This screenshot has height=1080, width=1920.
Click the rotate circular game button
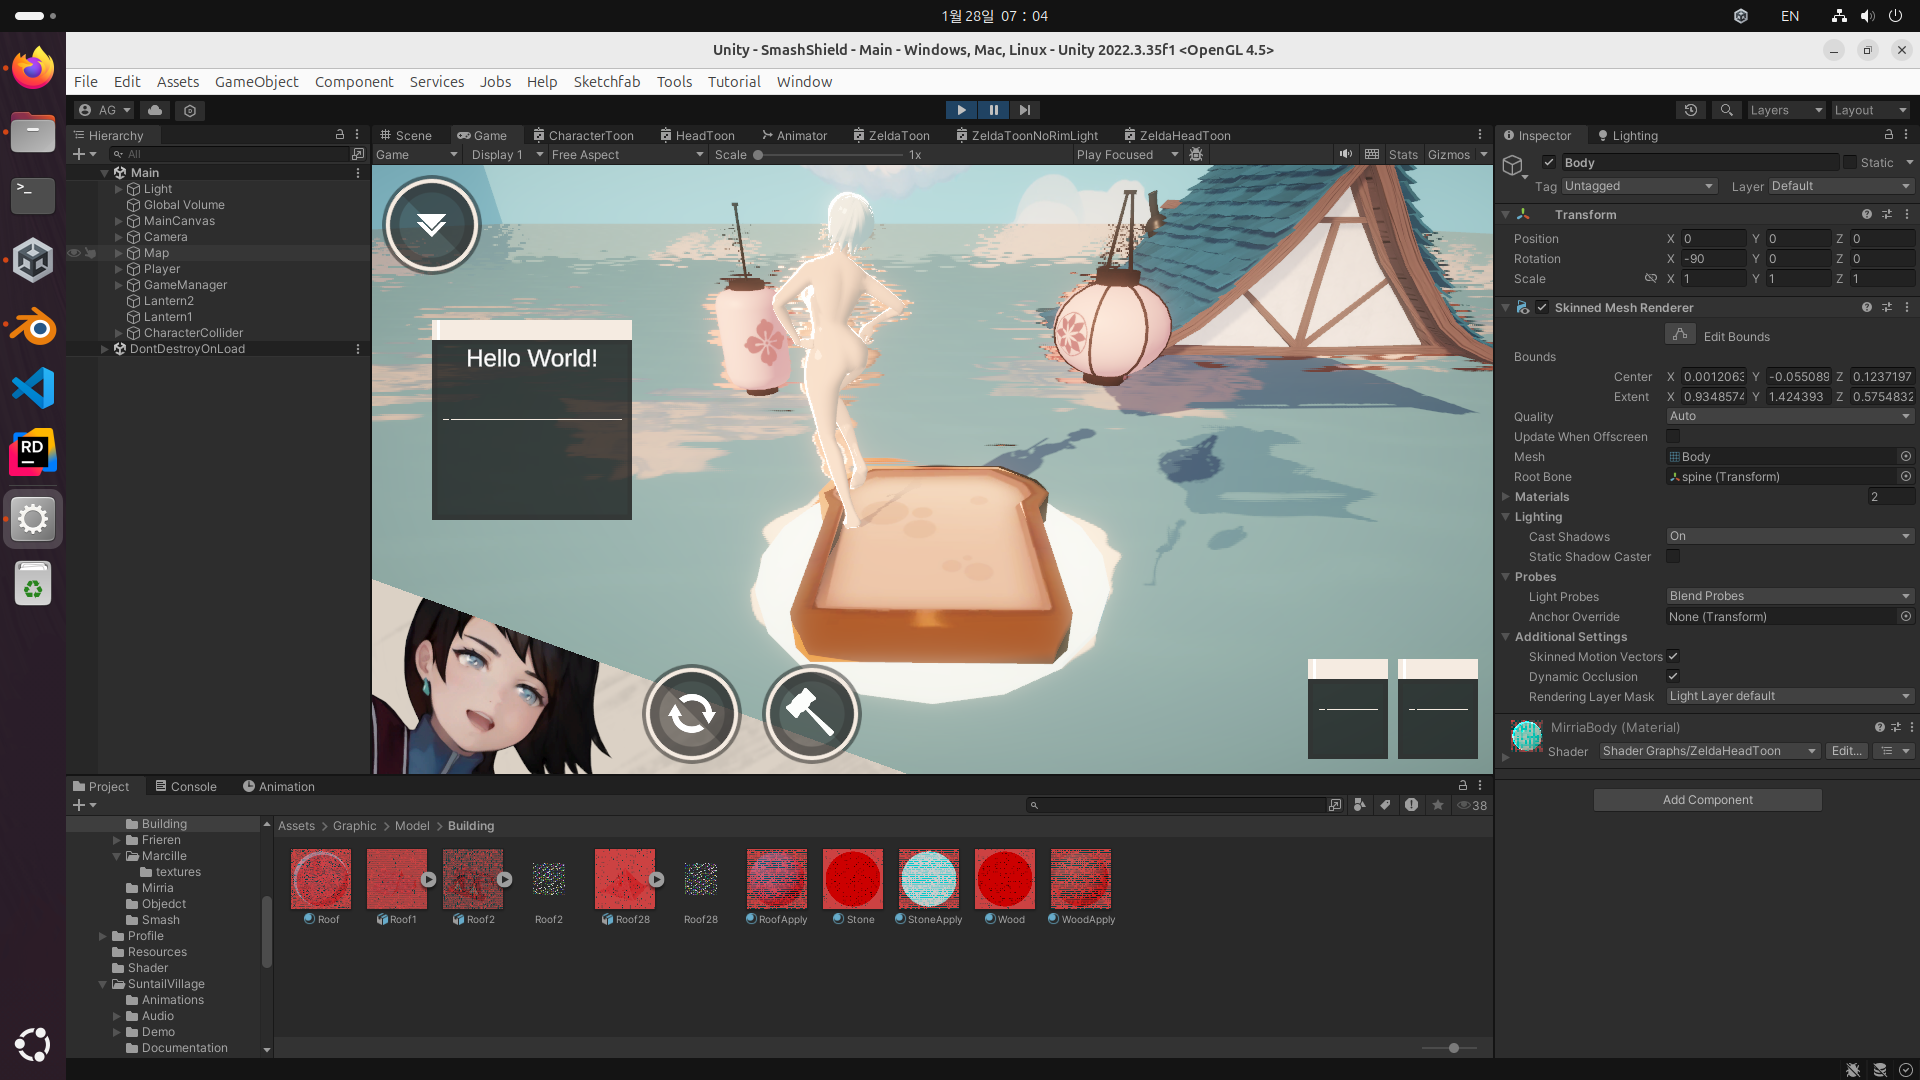[x=691, y=714]
